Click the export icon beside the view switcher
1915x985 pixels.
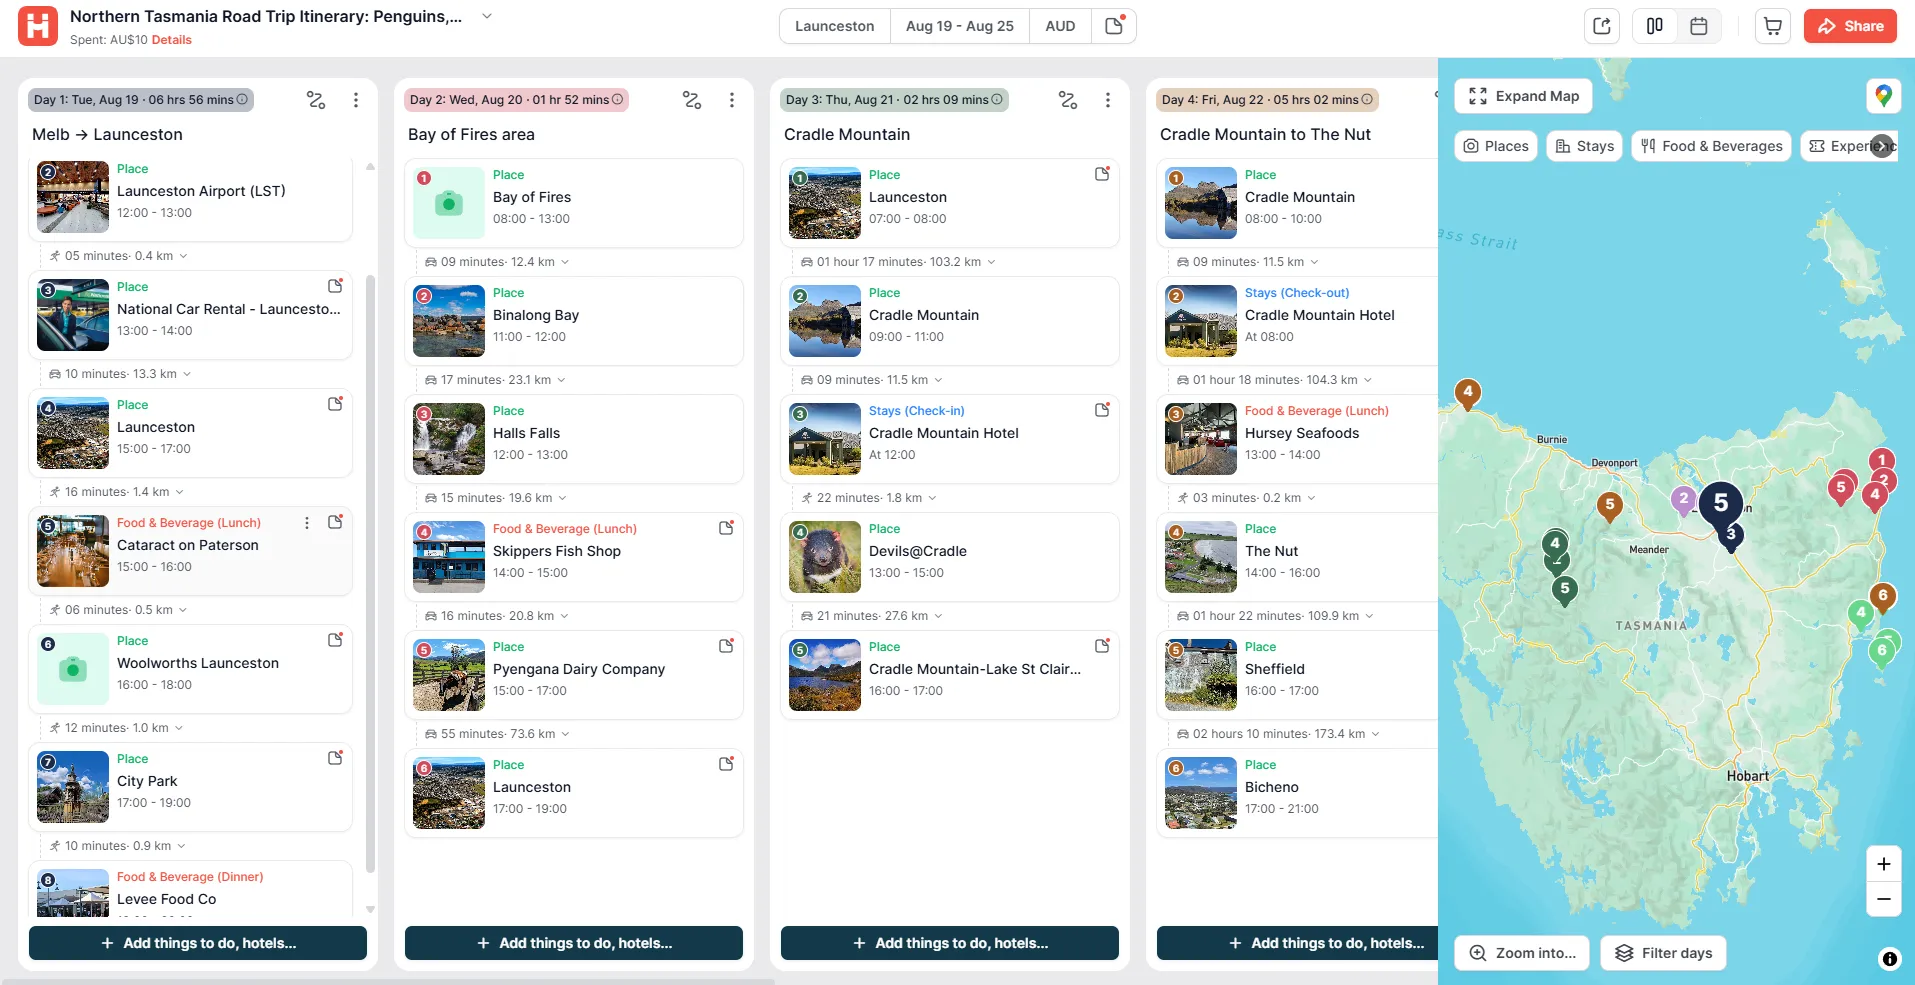click(1602, 26)
